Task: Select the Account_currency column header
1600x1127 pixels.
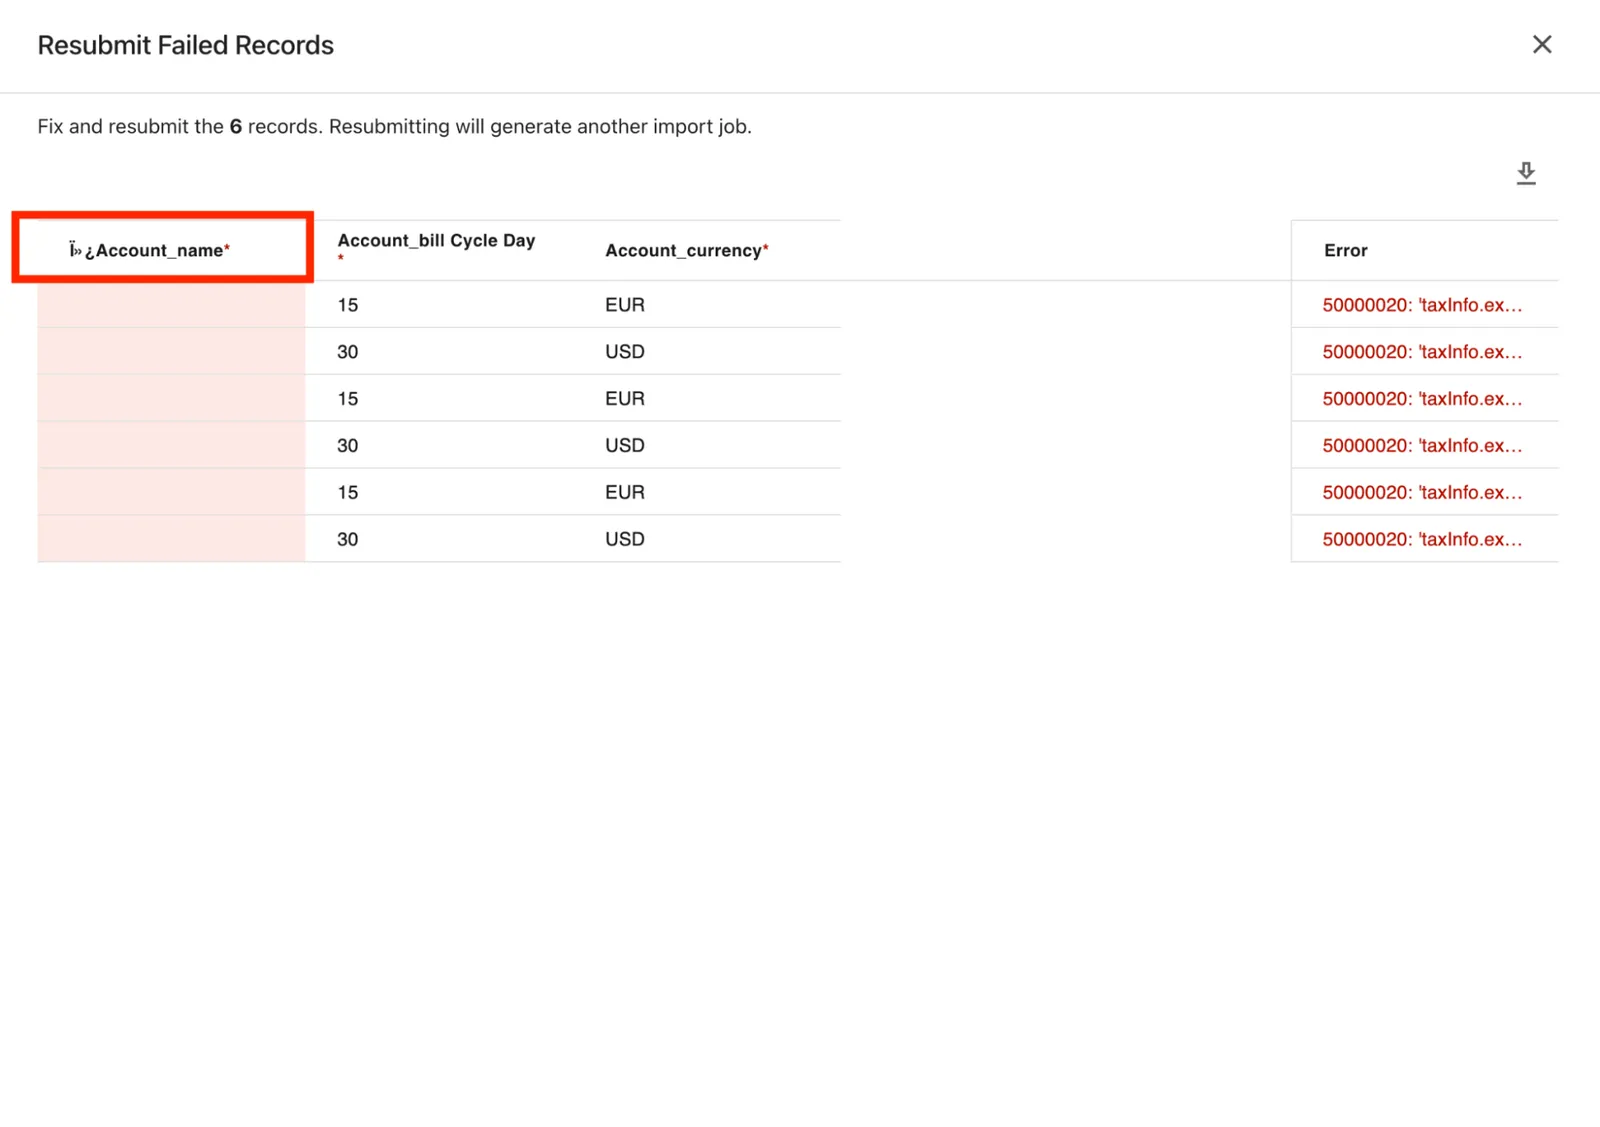Action: pos(687,251)
